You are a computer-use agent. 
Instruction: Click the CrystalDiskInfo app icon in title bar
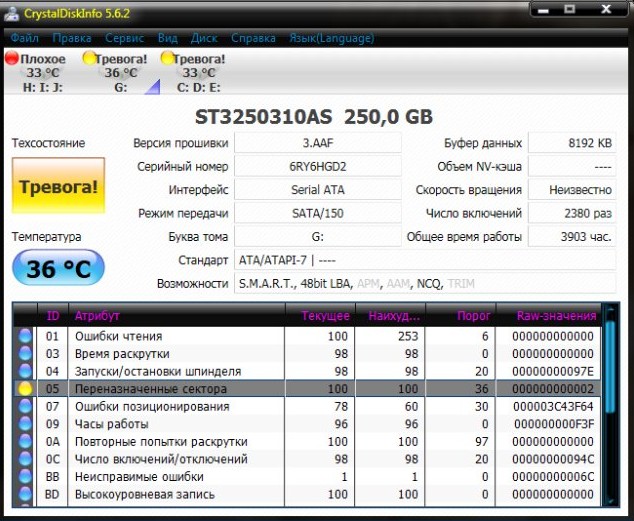pos(12,13)
